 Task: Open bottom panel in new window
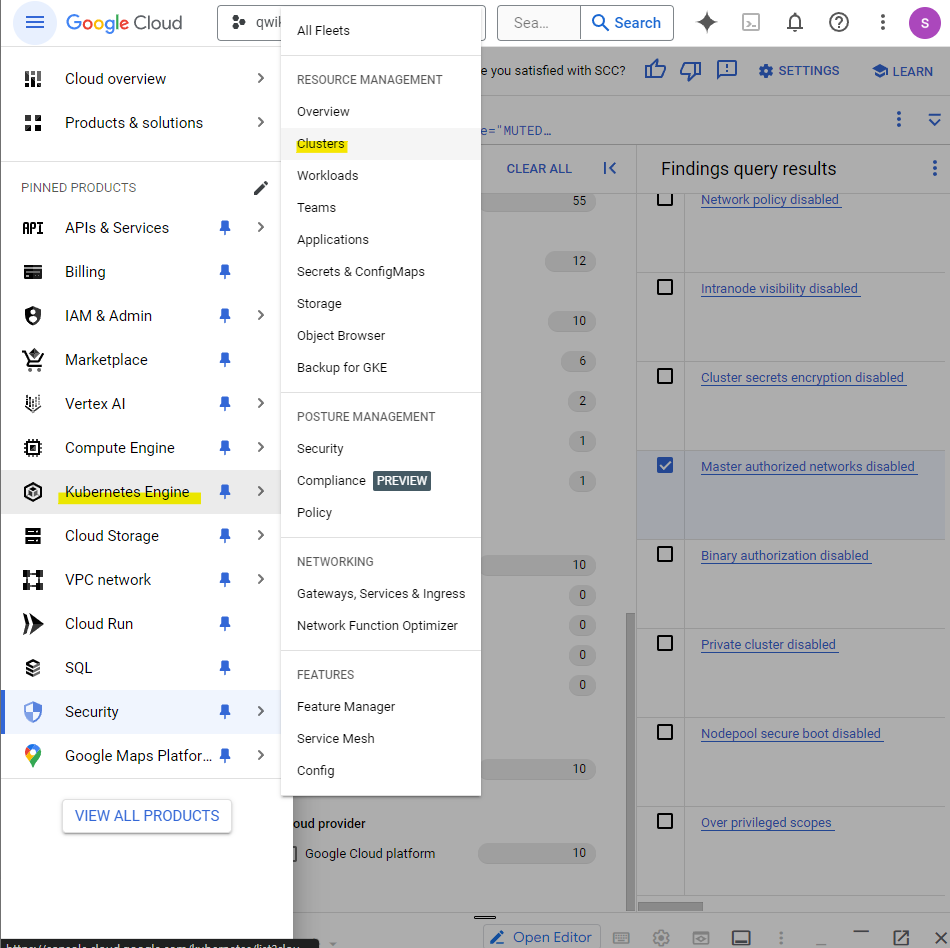[901, 937]
